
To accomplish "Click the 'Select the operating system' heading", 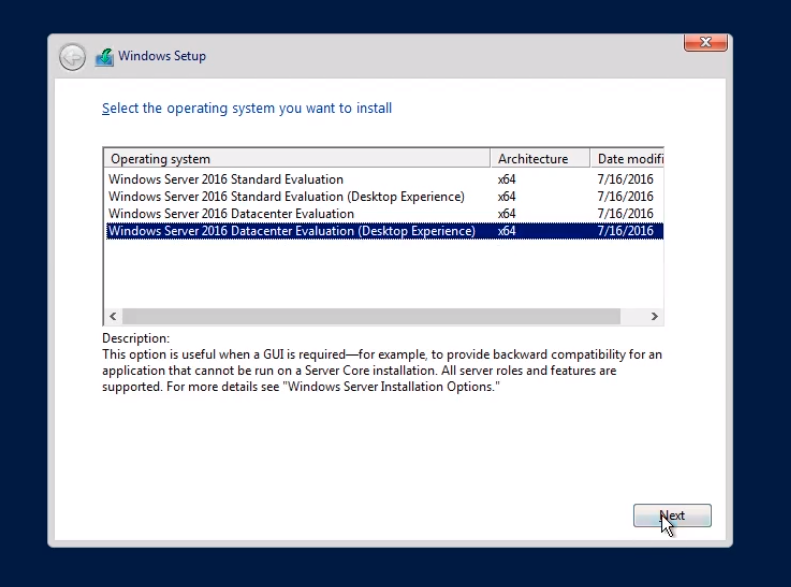I will pyautogui.click(x=247, y=108).
